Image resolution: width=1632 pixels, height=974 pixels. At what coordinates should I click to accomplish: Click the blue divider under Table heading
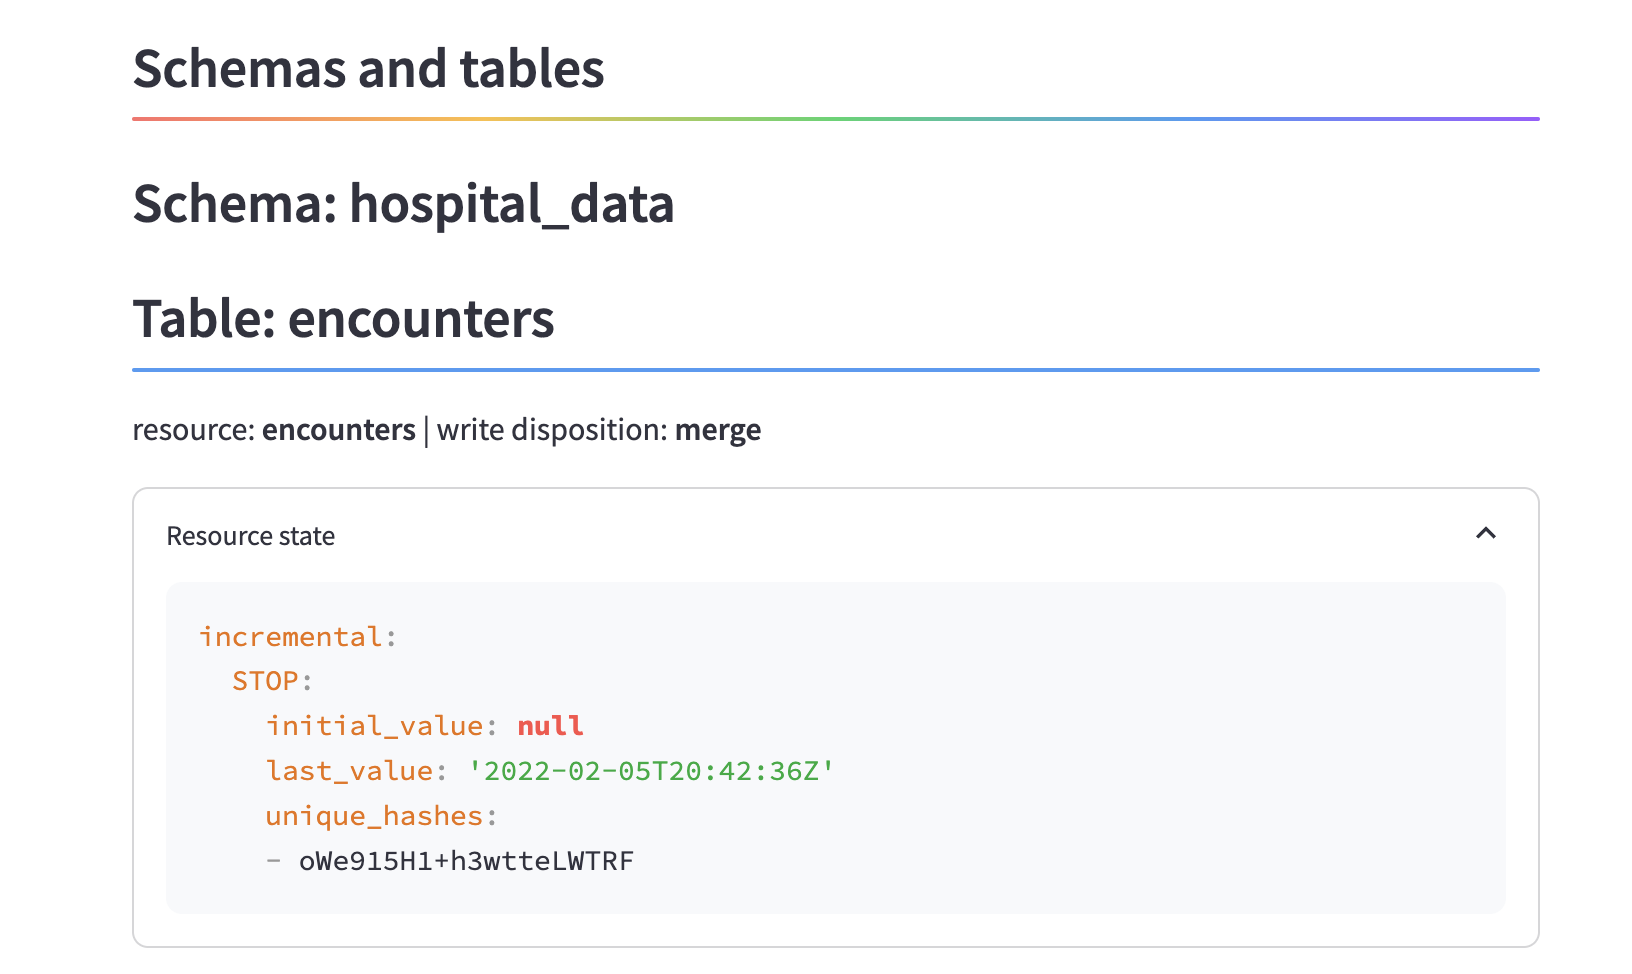pos(836,370)
